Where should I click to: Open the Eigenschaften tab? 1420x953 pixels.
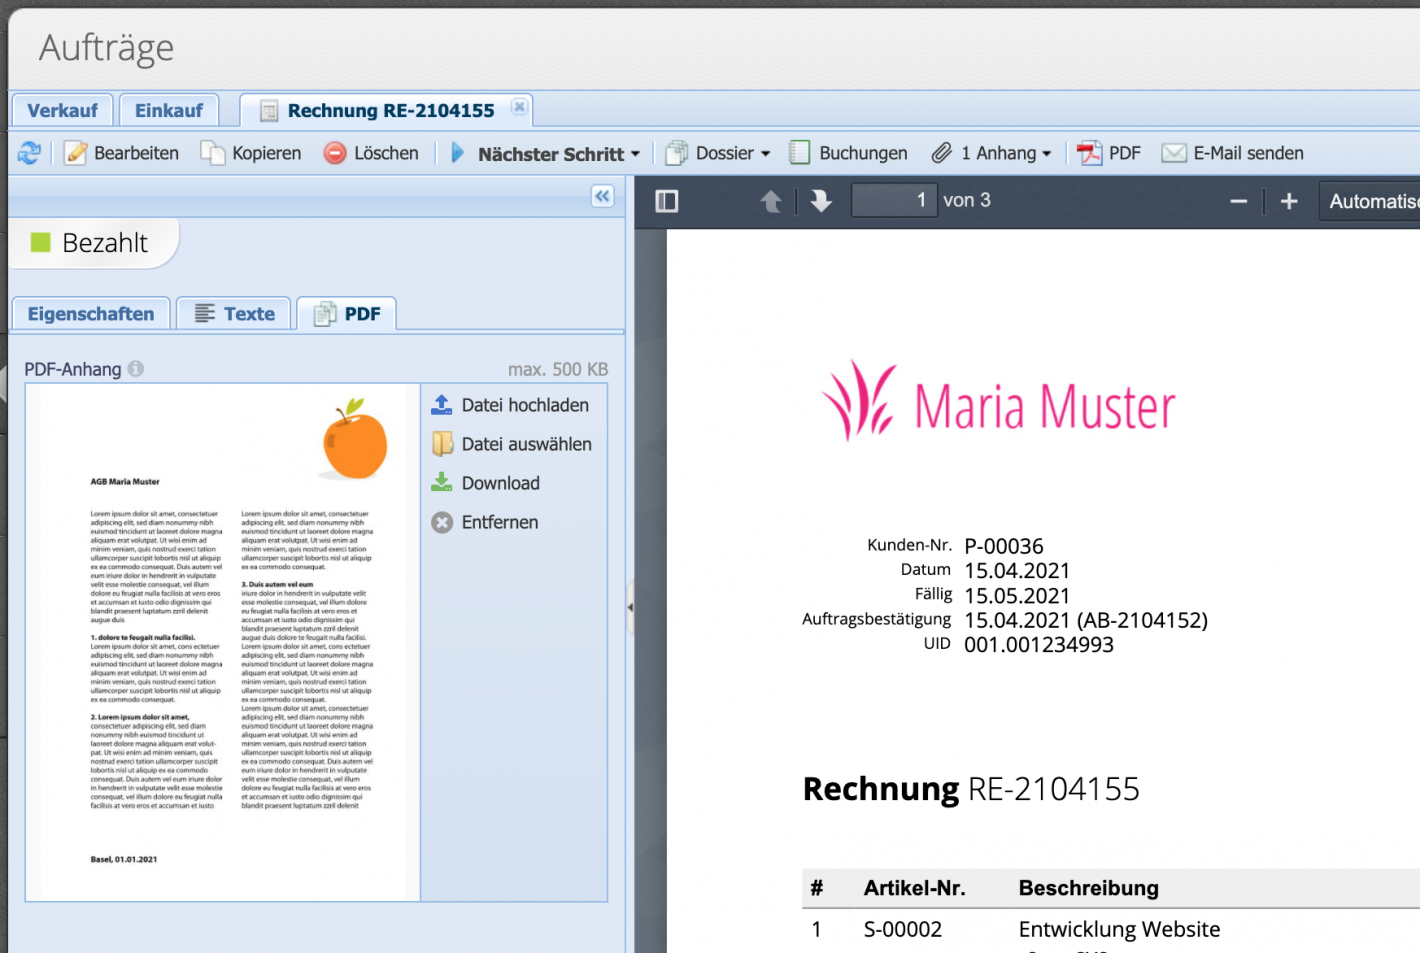90,313
